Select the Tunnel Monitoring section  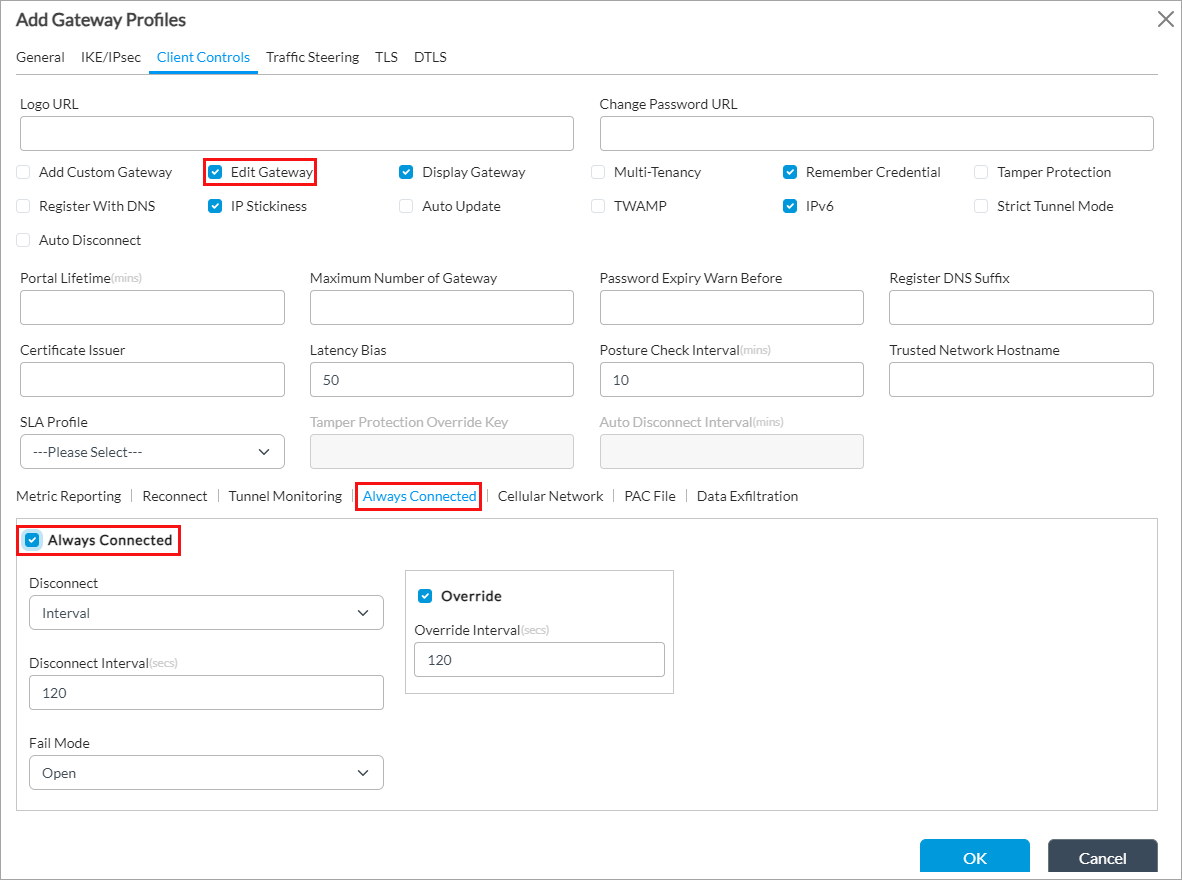pos(285,496)
